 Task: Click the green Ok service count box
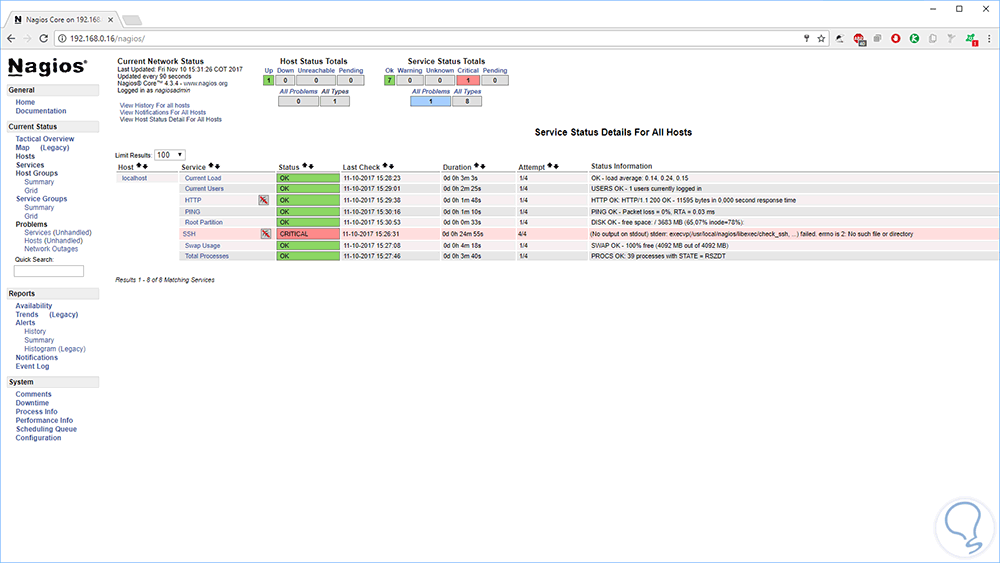[389, 80]
